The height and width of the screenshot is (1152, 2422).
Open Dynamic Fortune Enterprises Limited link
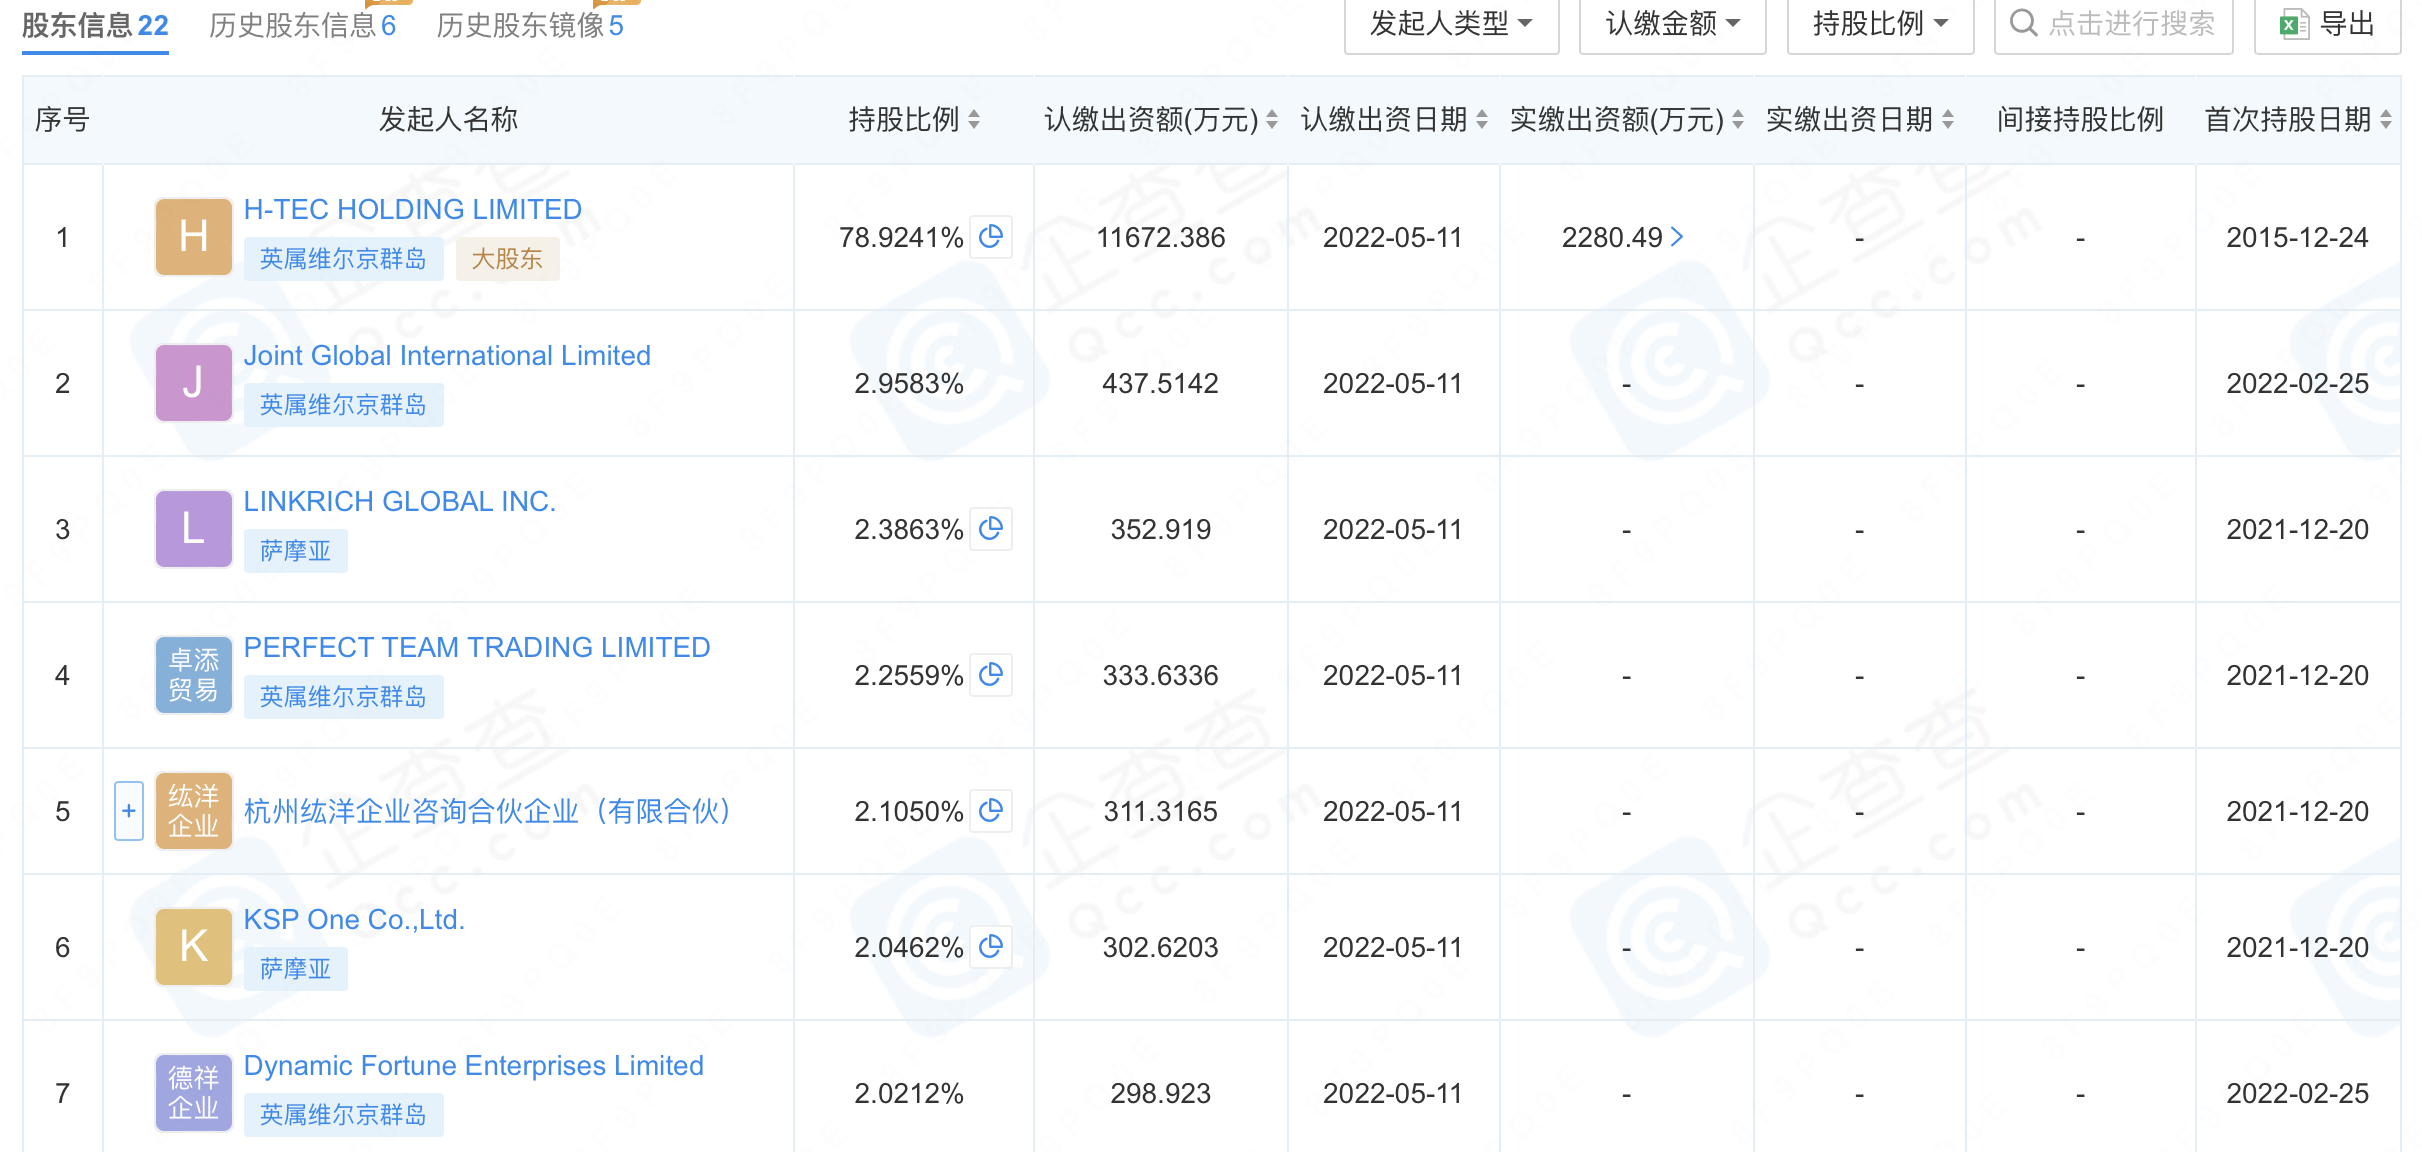(474, 1065)
